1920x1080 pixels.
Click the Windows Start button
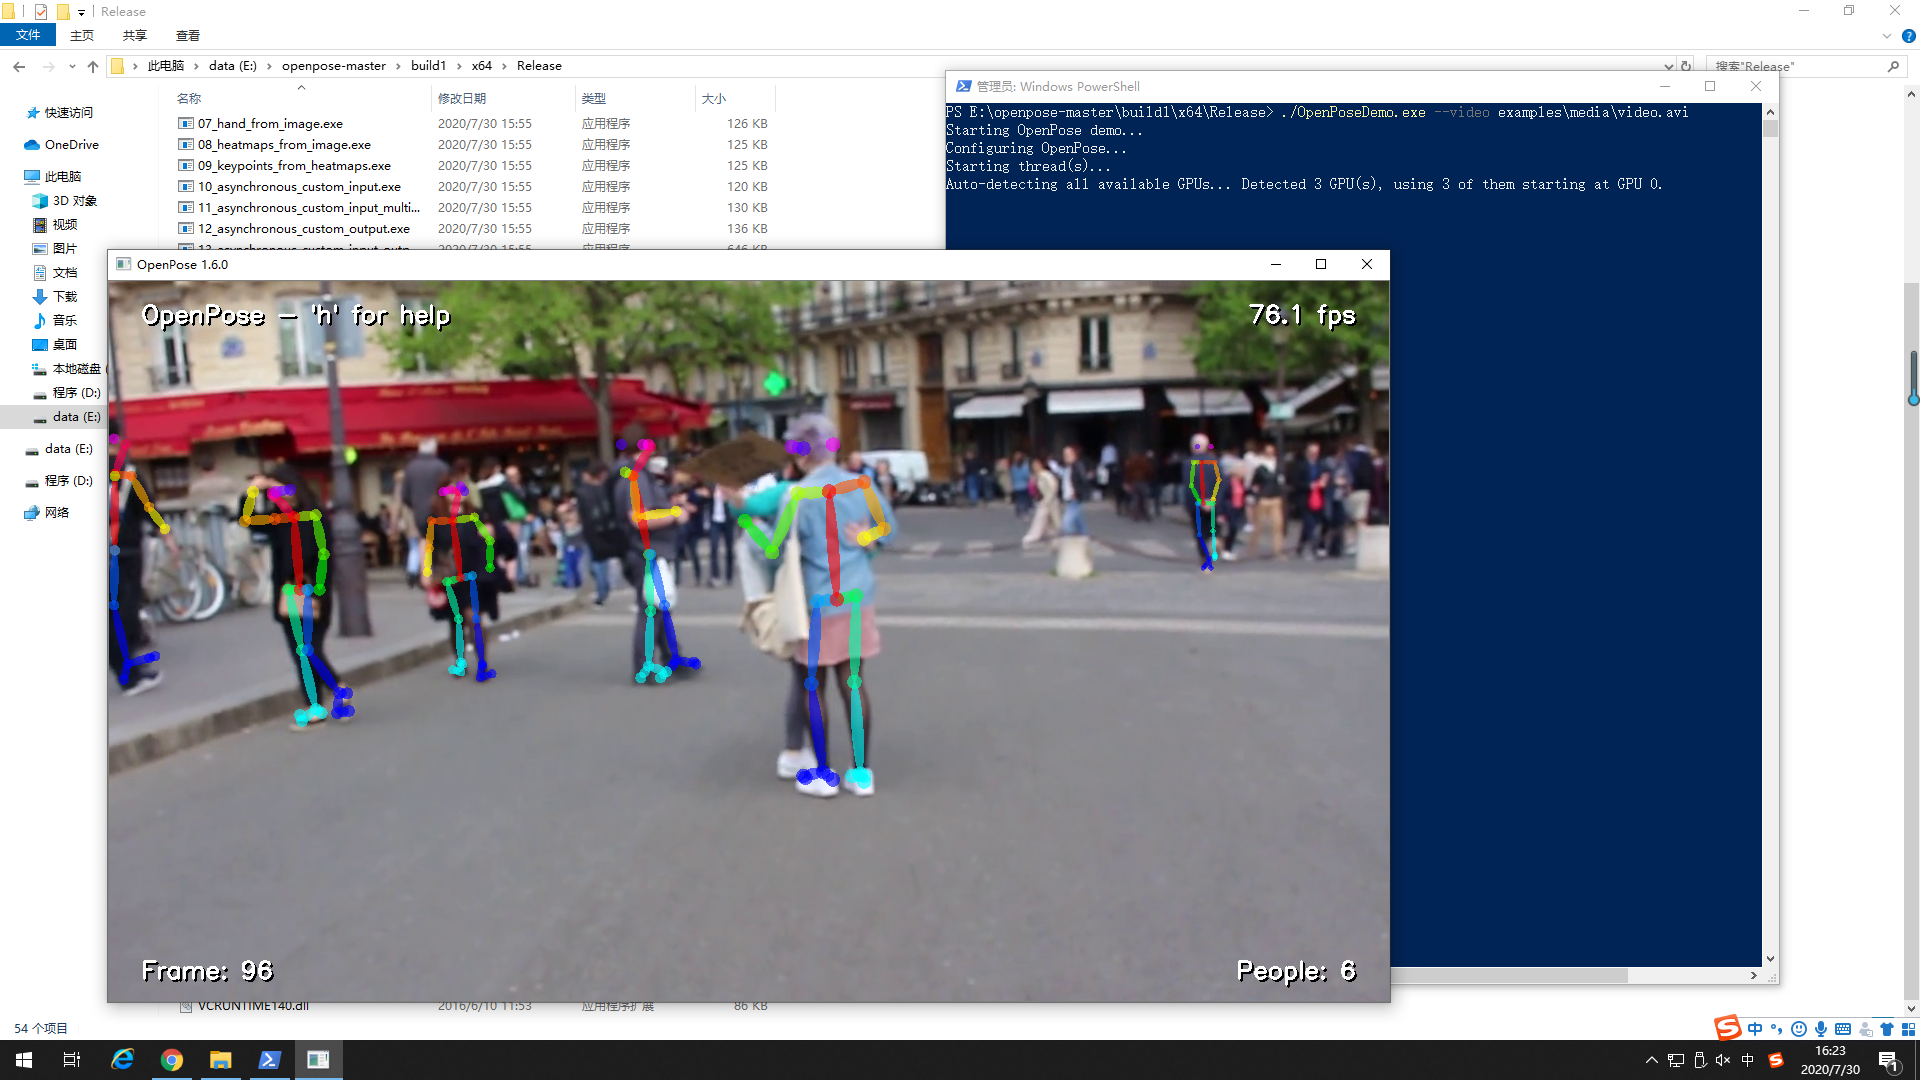click(22, 1059)
